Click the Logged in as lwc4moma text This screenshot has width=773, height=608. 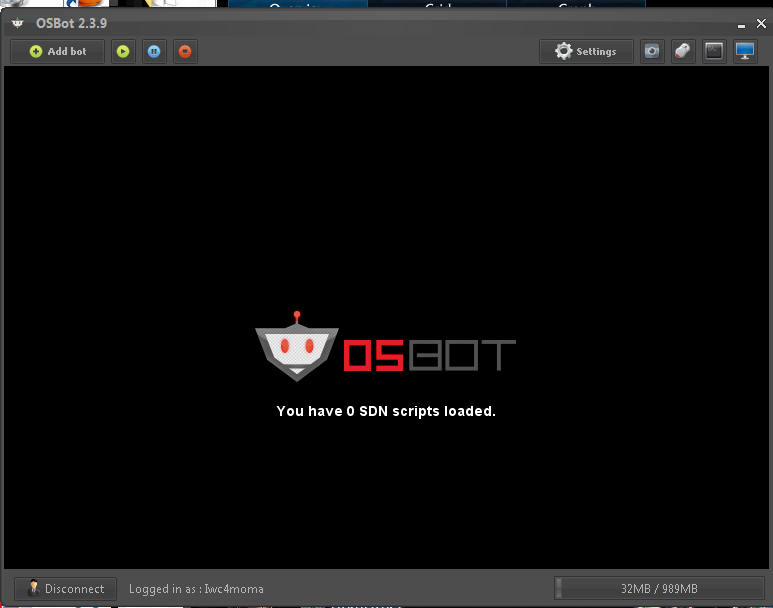pos(196,589)
